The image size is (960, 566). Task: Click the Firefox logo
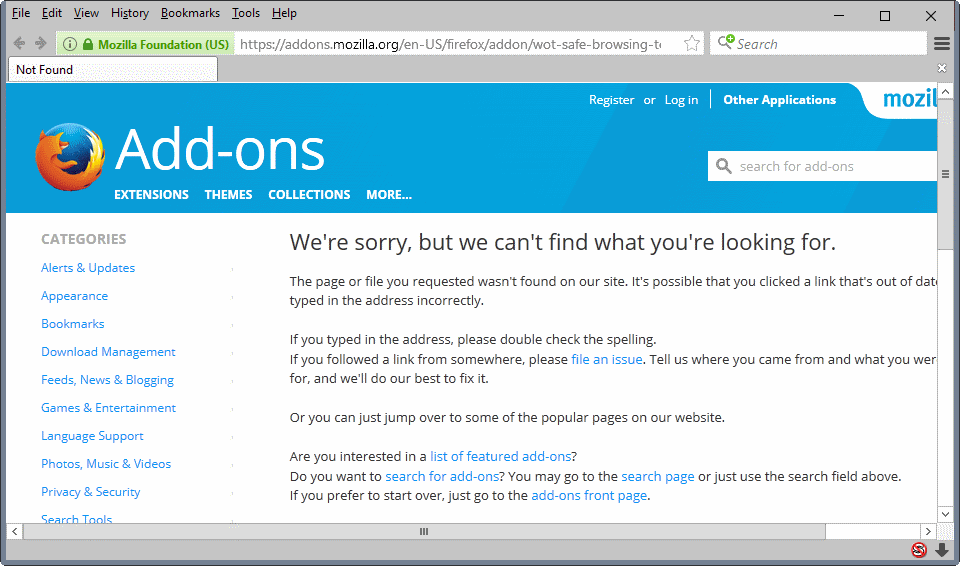pos(69,157)
